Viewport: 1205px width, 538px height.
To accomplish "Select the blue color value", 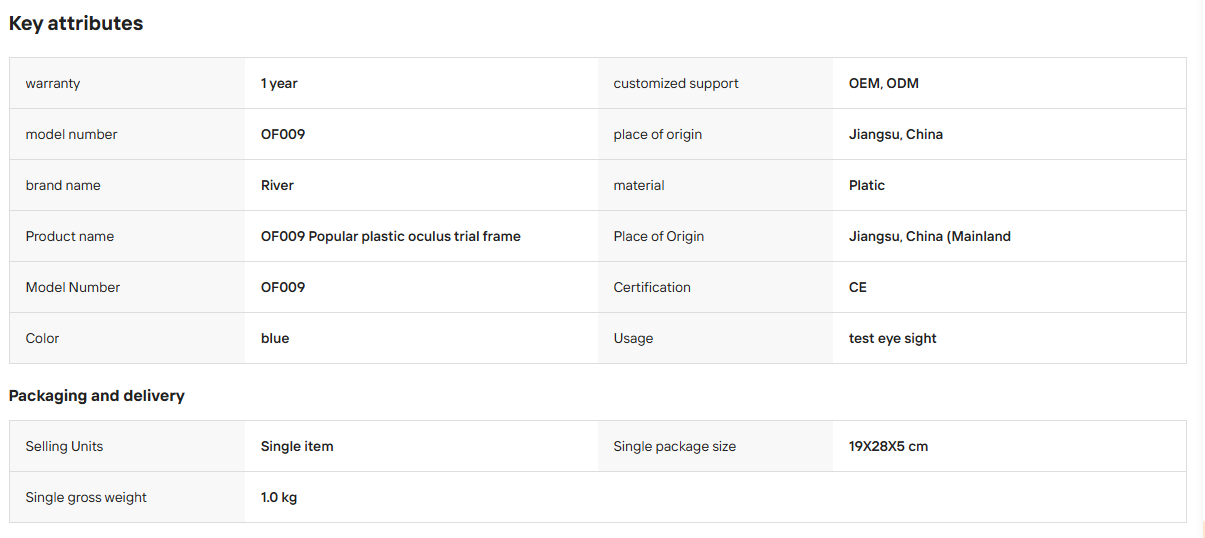I will coord(275,338).
